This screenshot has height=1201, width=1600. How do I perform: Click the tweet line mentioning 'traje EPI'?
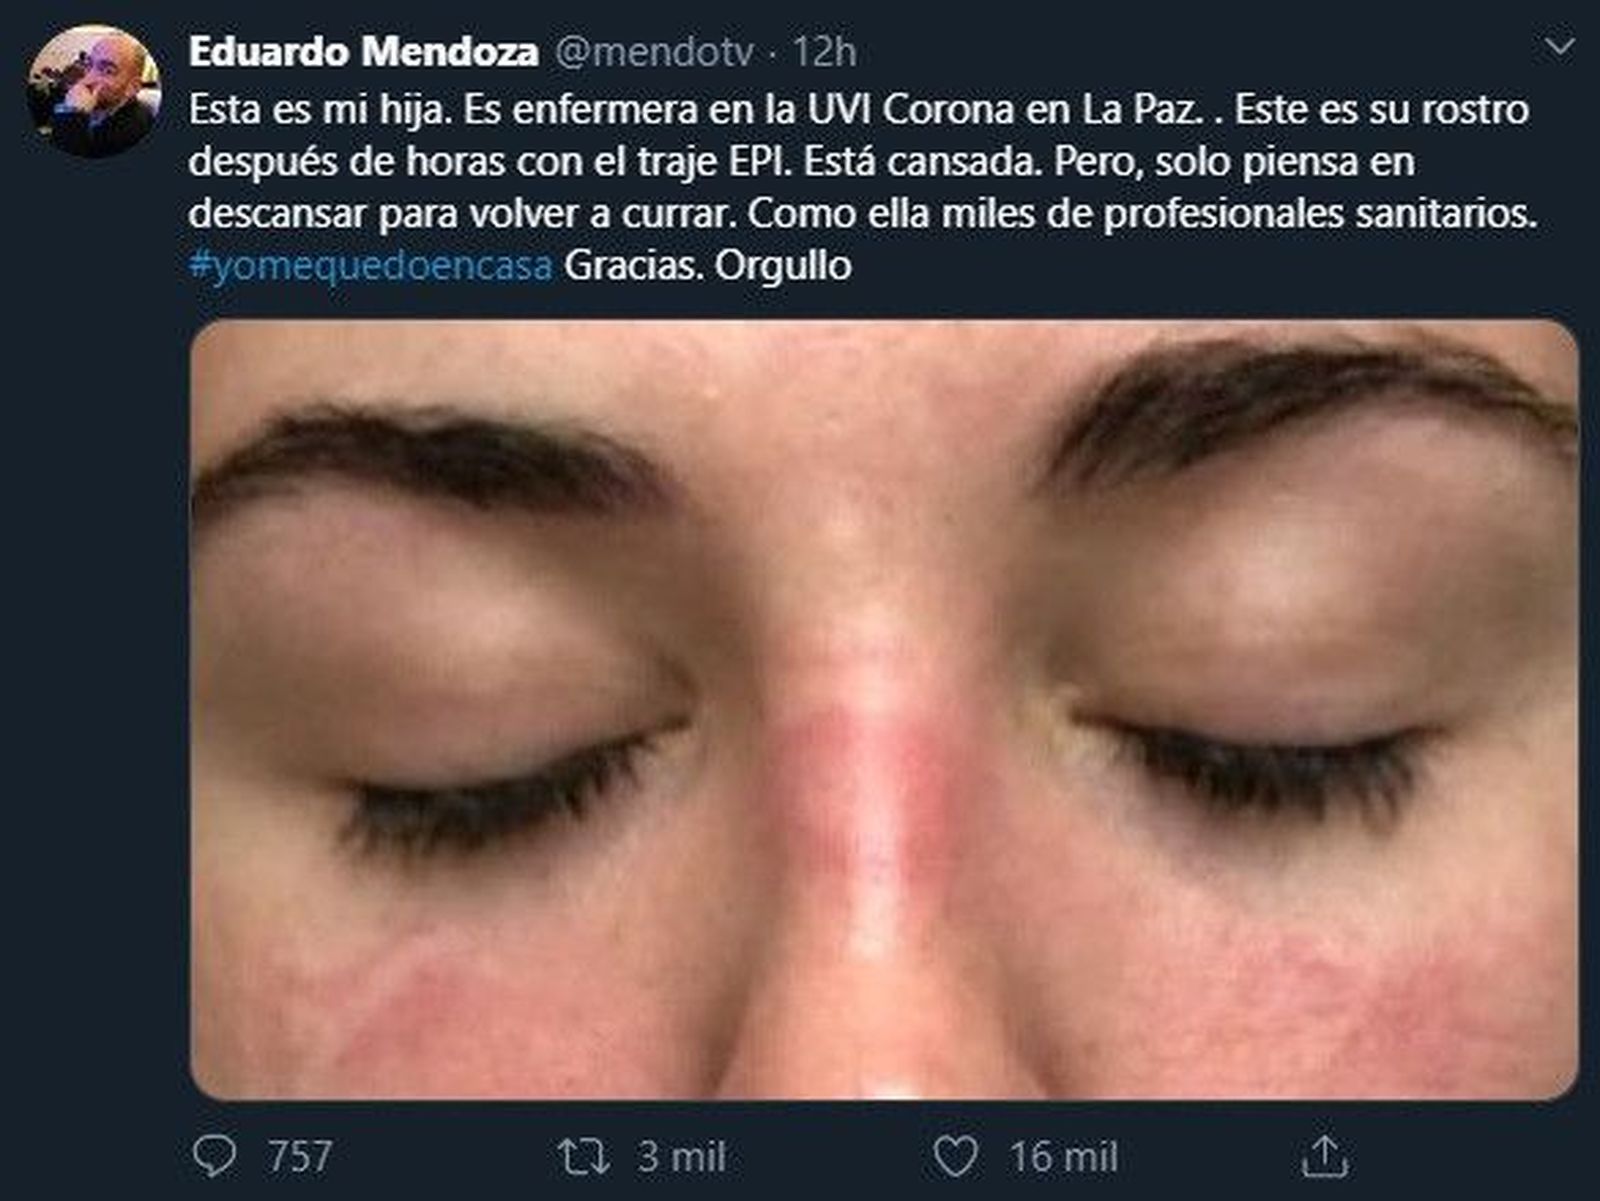(801, 161)
